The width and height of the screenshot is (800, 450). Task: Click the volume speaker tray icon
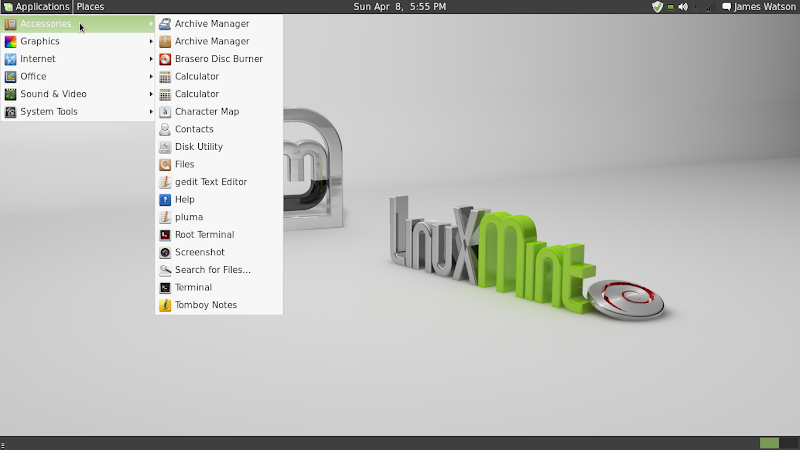pyautogui.click(x=683, y=7)
